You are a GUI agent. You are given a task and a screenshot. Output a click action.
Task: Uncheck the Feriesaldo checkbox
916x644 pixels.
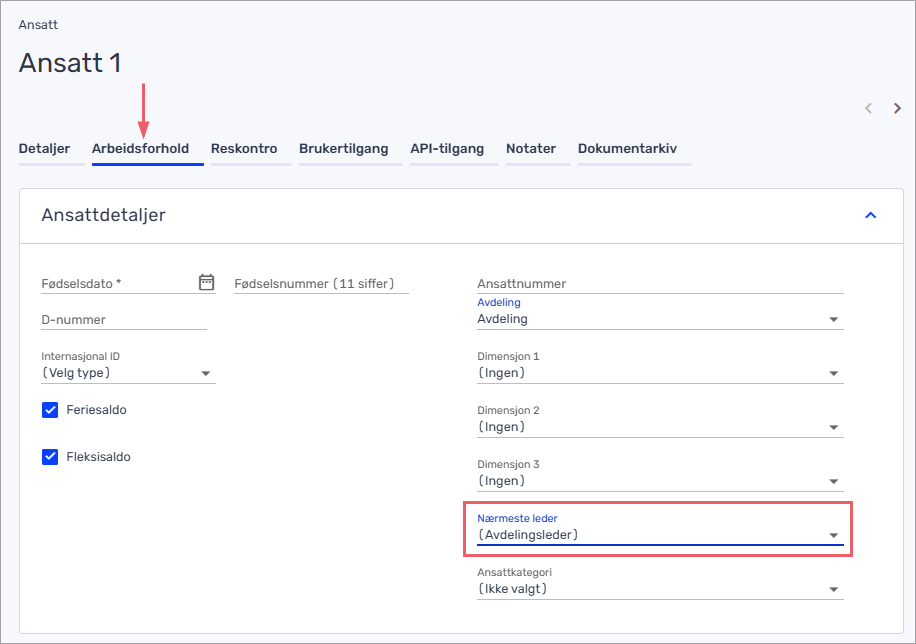[x=50, y=410]
